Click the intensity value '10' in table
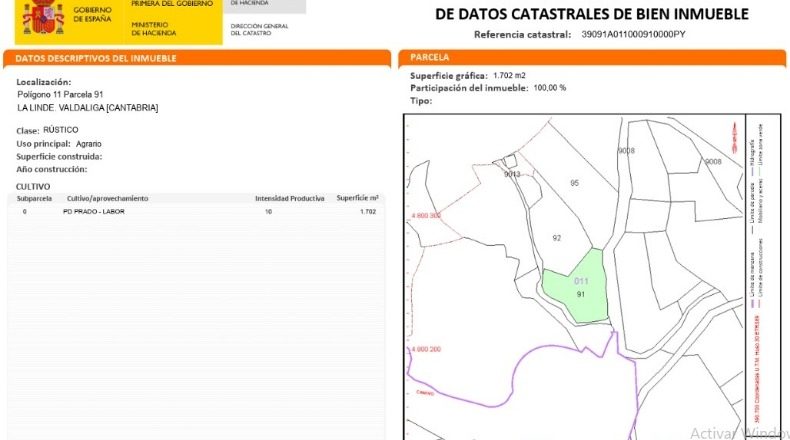This screenshot has width=790, height=440. [268, 212]
